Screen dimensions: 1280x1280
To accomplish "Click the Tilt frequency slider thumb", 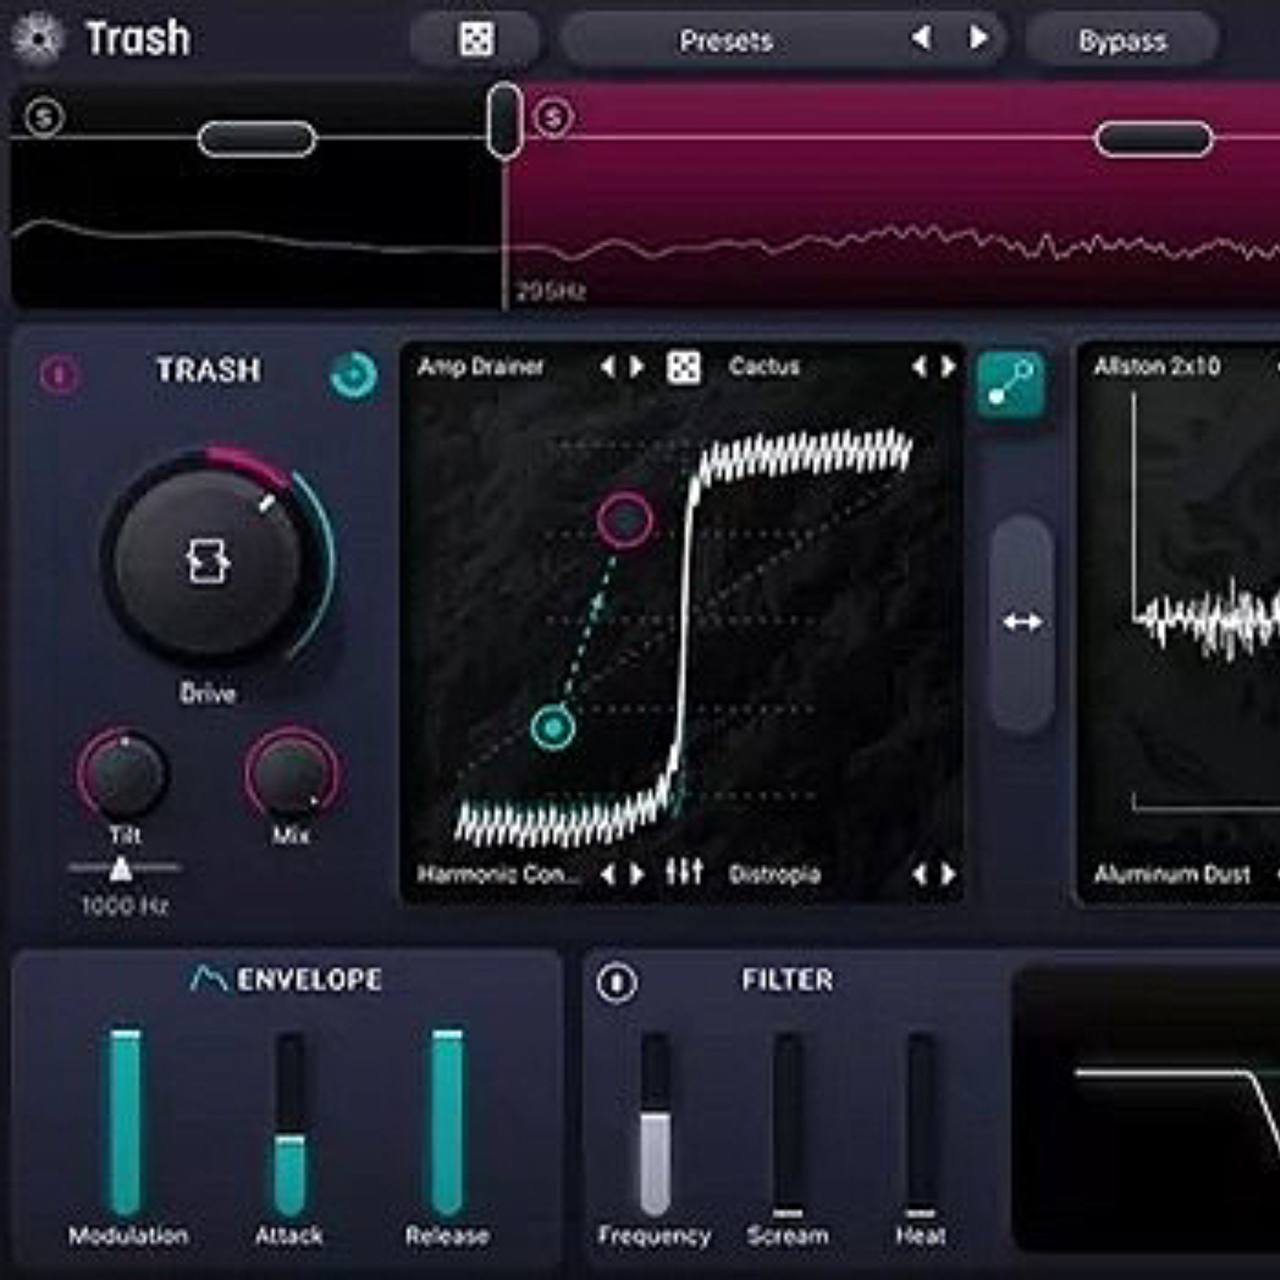I will [121, 868].
